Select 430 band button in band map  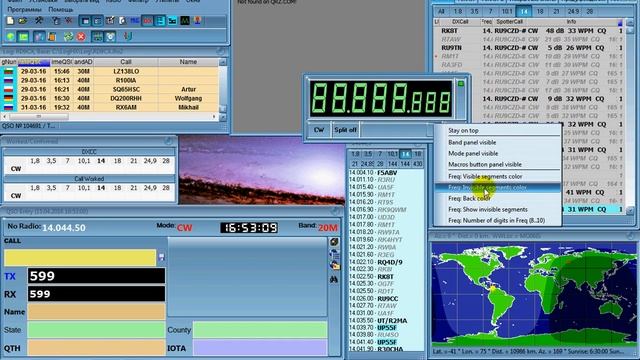pyautogui.click(x=417, y=164)
